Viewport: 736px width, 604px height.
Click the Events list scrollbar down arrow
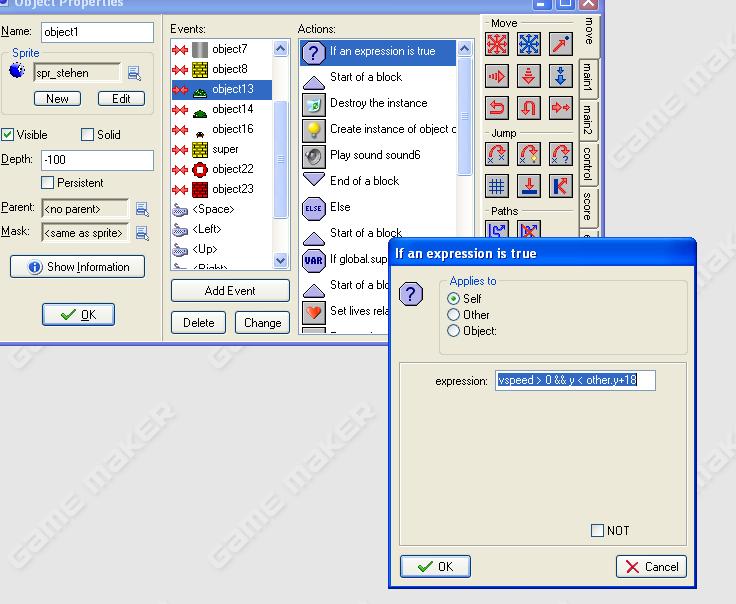click(x=281, y=260)
